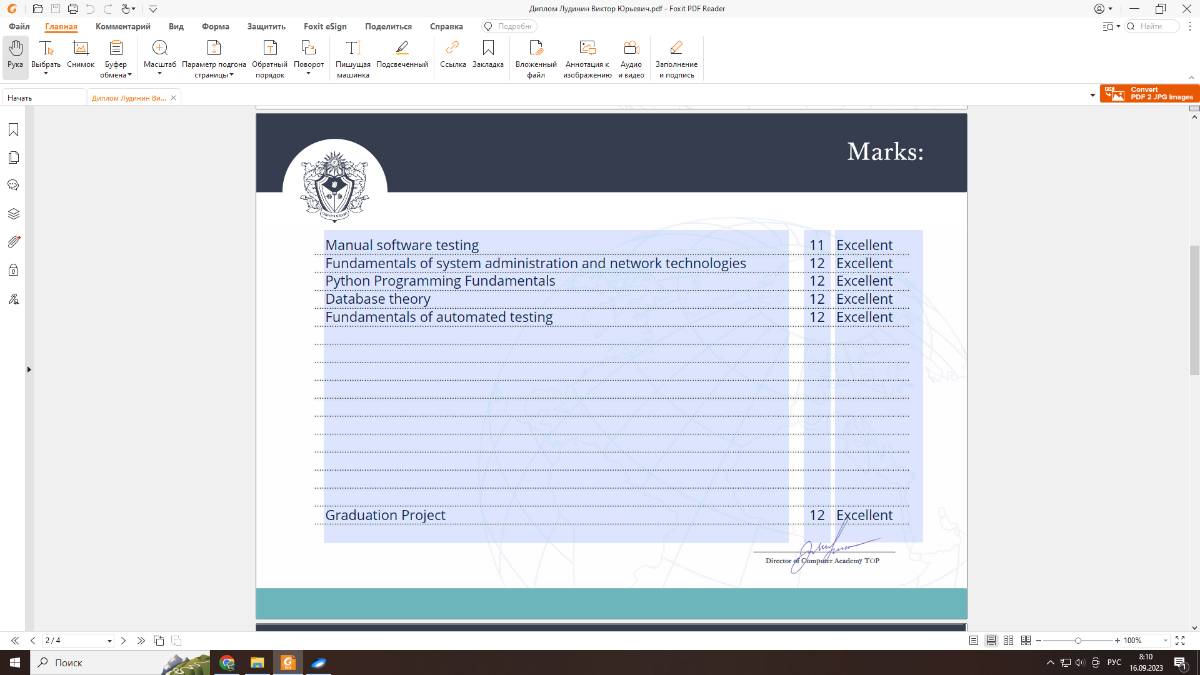Open the layers panel in left sidebar
Image resolution: width=1200 pixels, height=675 pixels.
14,214
